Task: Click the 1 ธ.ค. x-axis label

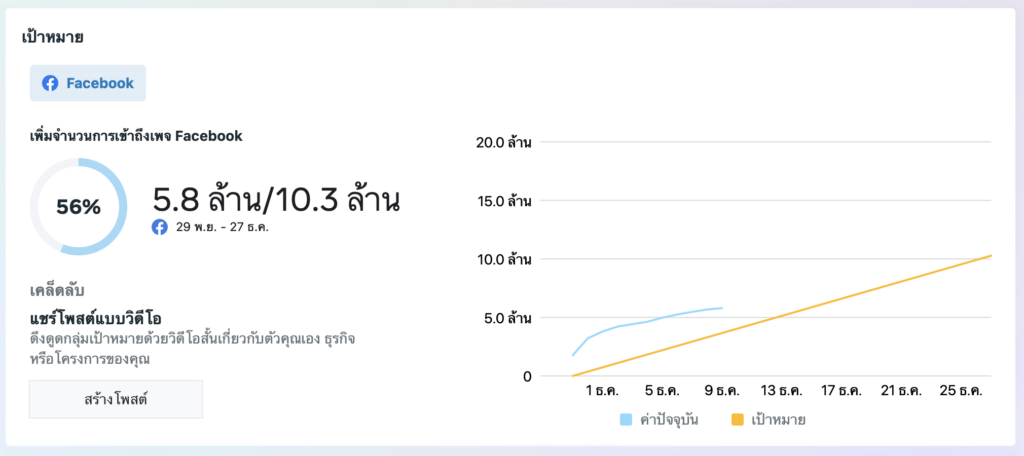Action: point(601,391)
